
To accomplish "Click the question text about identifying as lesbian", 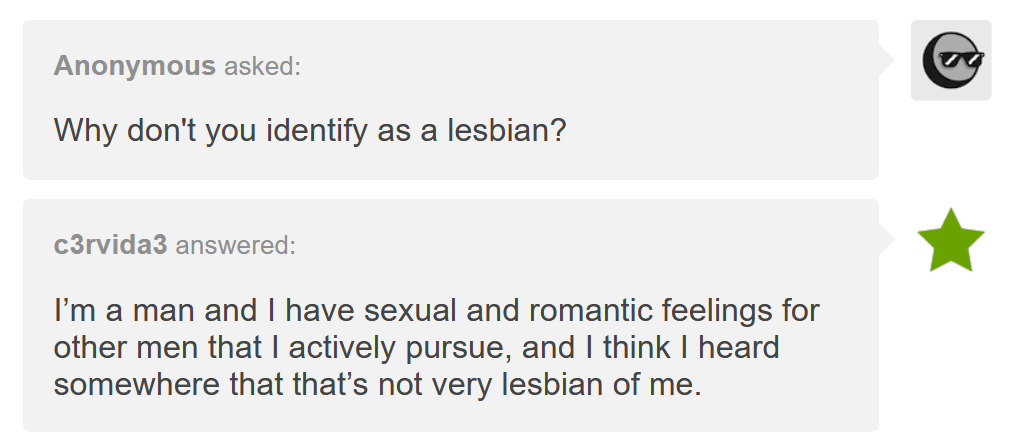I will tap(310, 130).
